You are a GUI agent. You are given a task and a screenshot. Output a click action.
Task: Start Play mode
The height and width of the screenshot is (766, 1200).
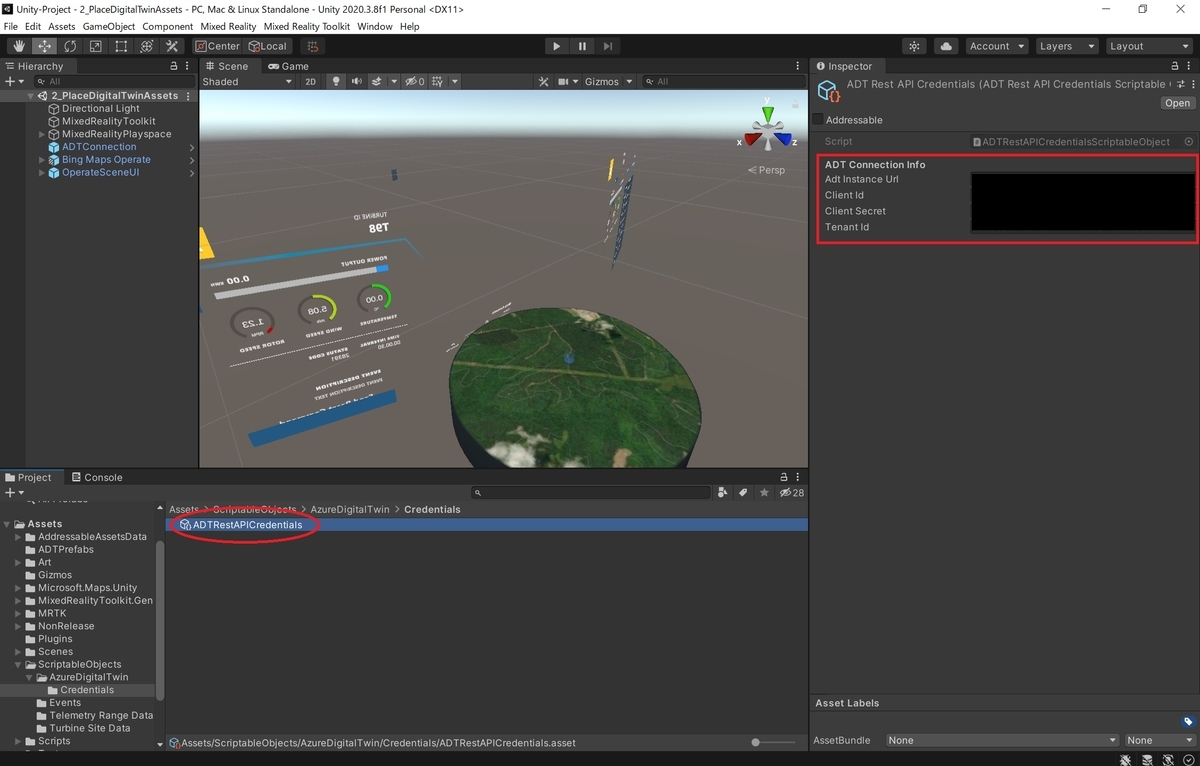(x=557, y=46)
